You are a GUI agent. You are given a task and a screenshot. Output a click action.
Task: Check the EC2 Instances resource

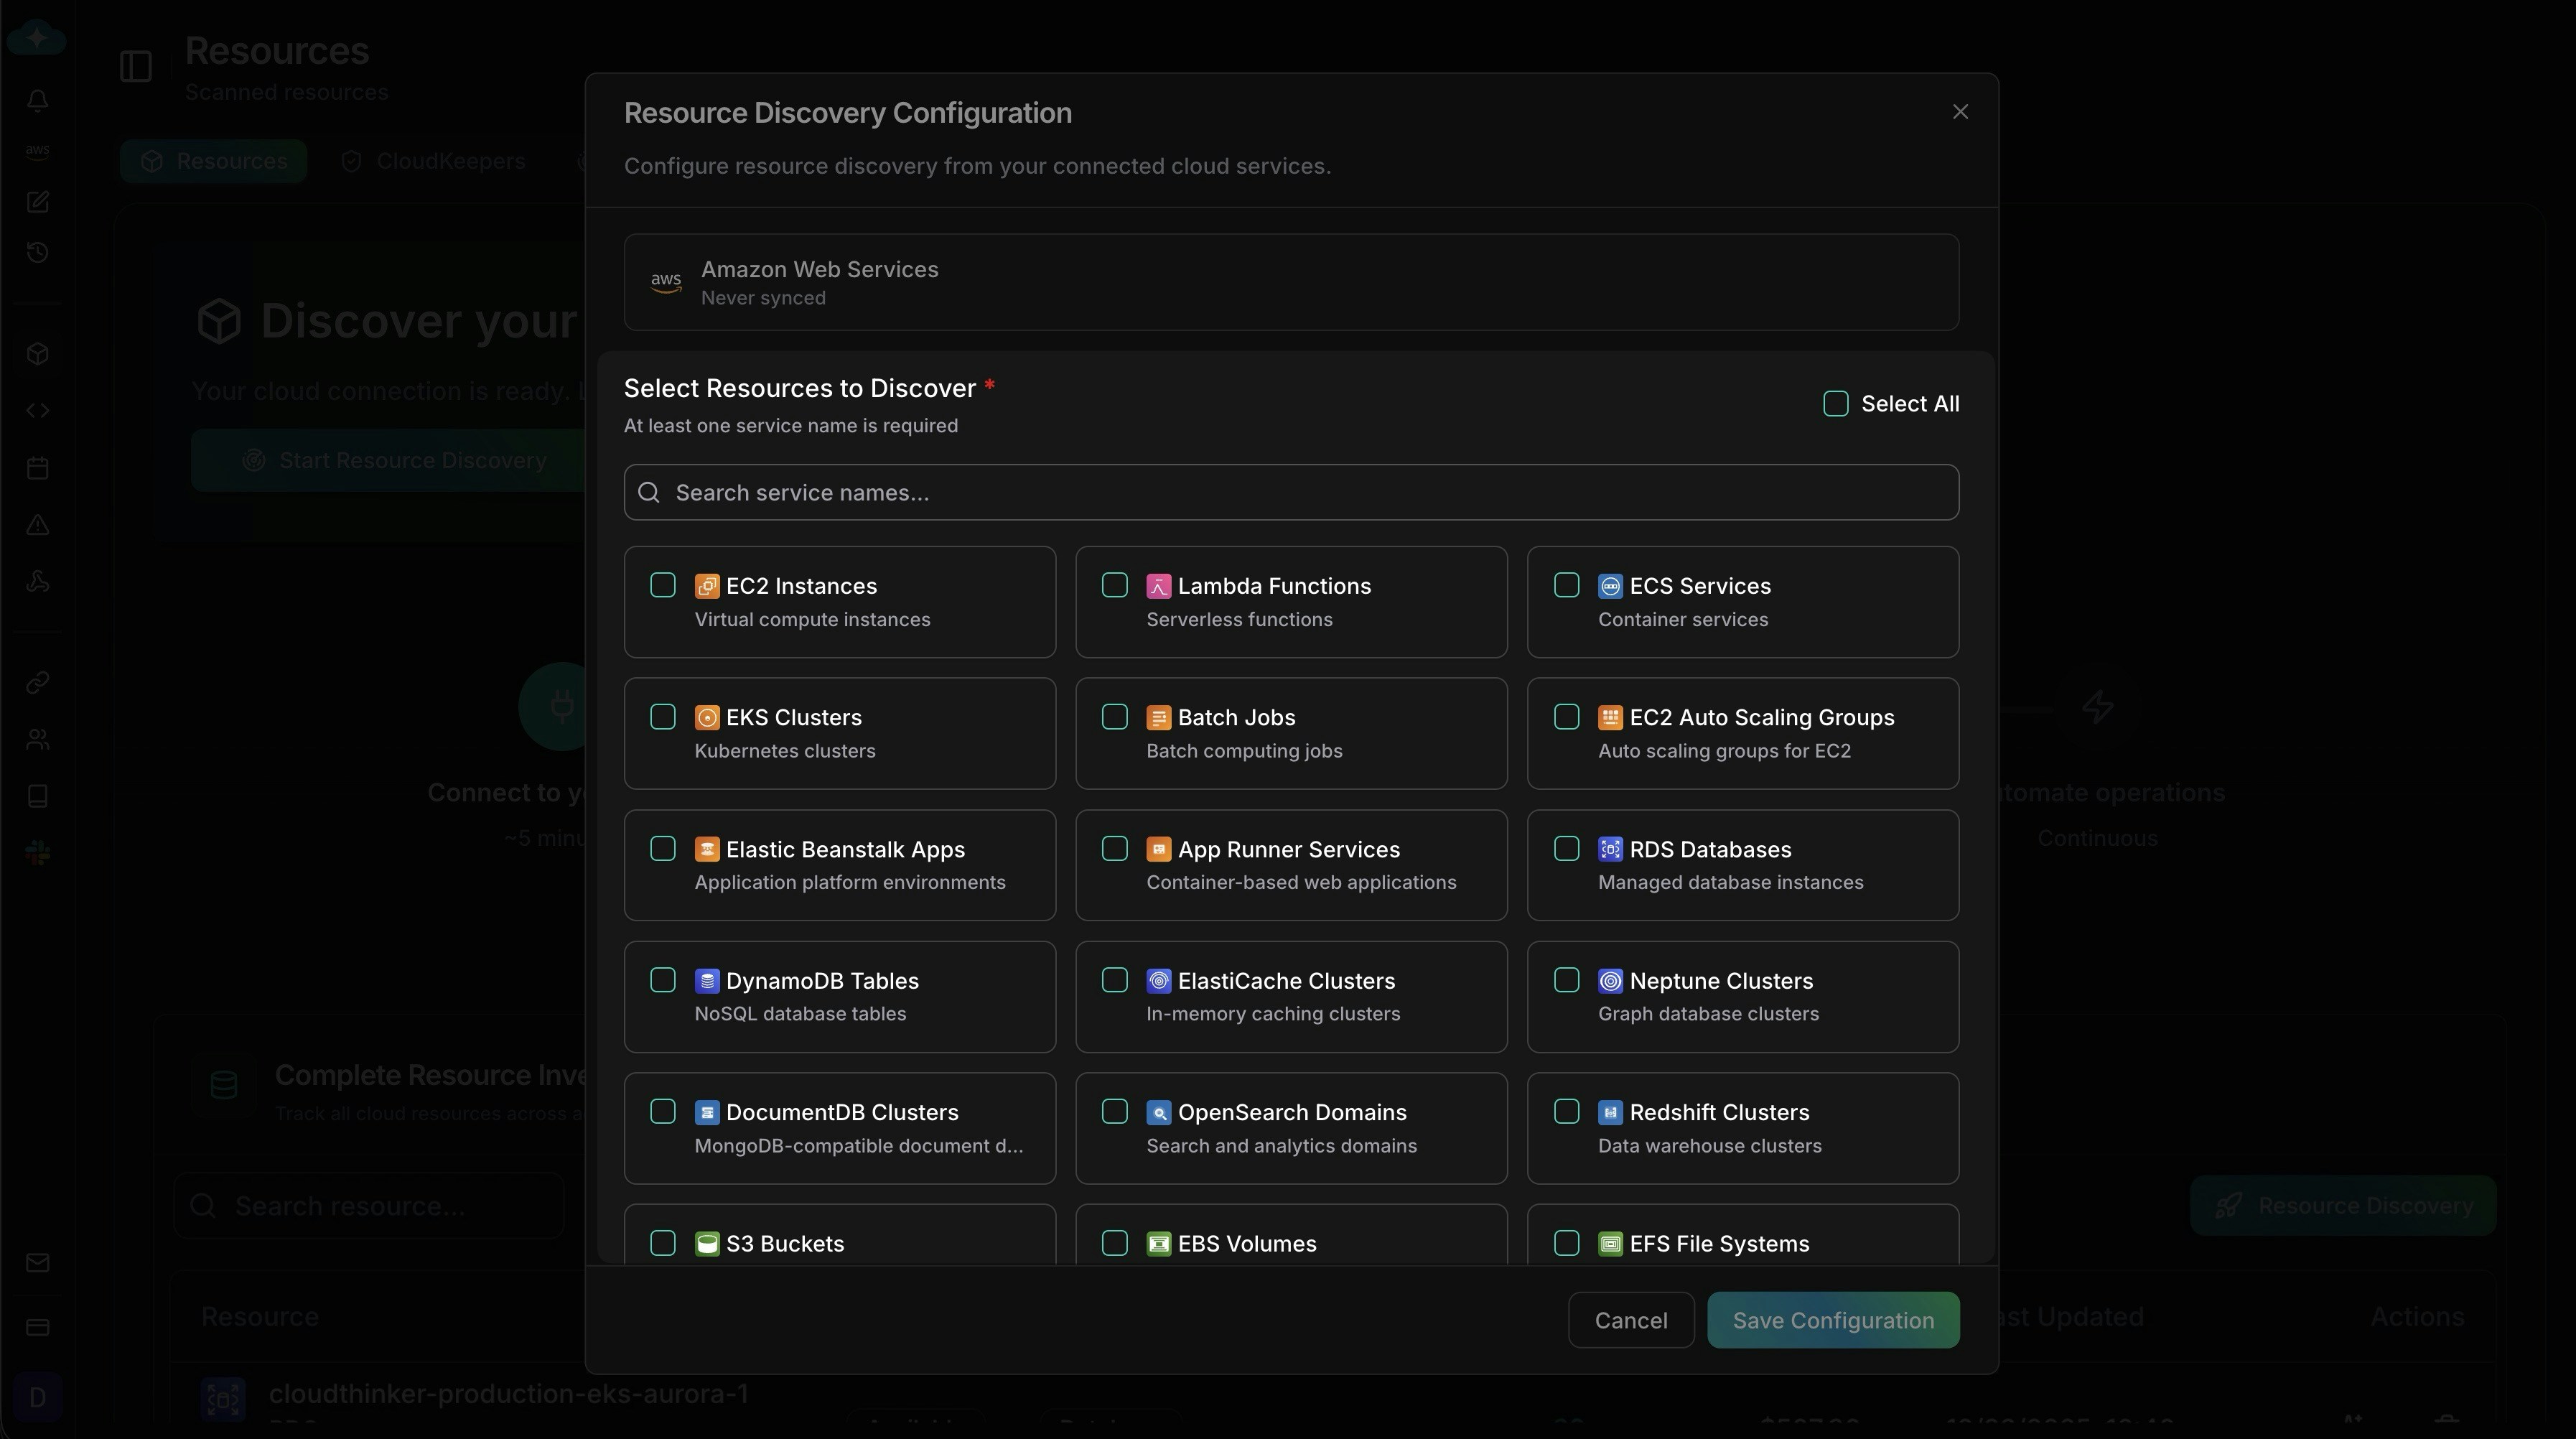pyautogui.click(x=663, y=585)
